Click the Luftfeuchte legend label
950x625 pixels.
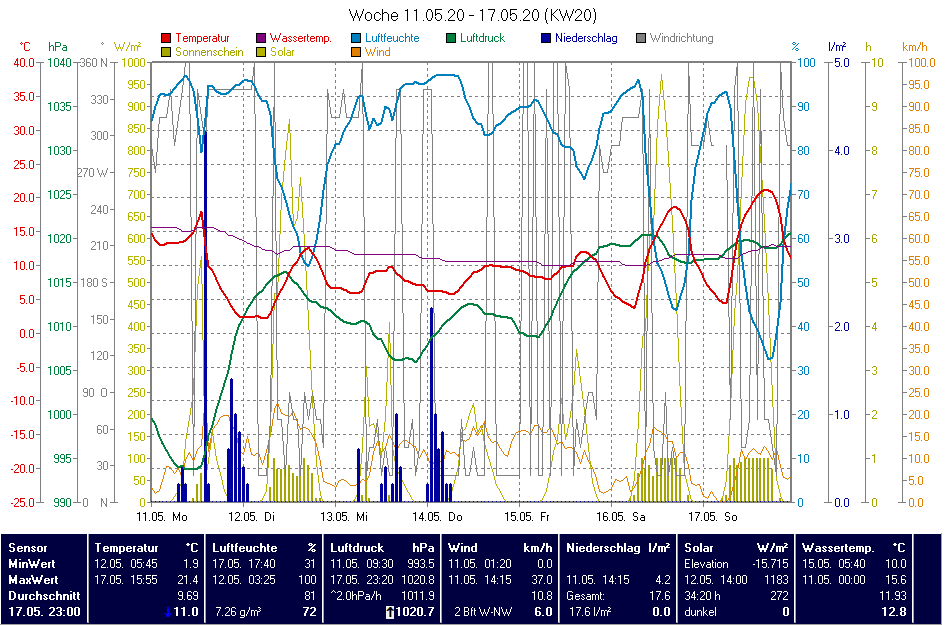(x=392, y=38)
